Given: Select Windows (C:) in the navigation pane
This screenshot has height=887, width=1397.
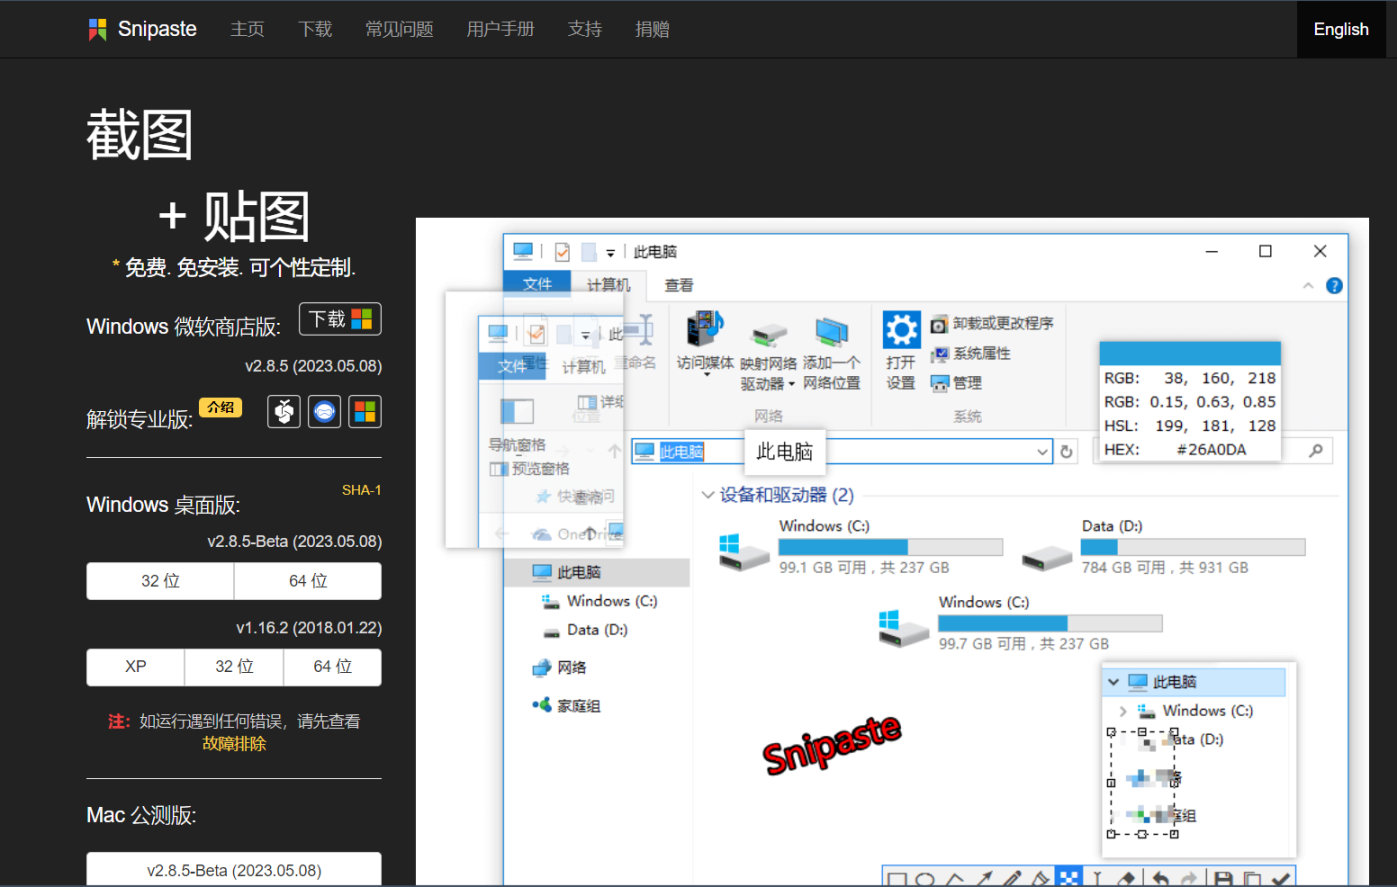Looking at the screenshot, I should point(600,601).
